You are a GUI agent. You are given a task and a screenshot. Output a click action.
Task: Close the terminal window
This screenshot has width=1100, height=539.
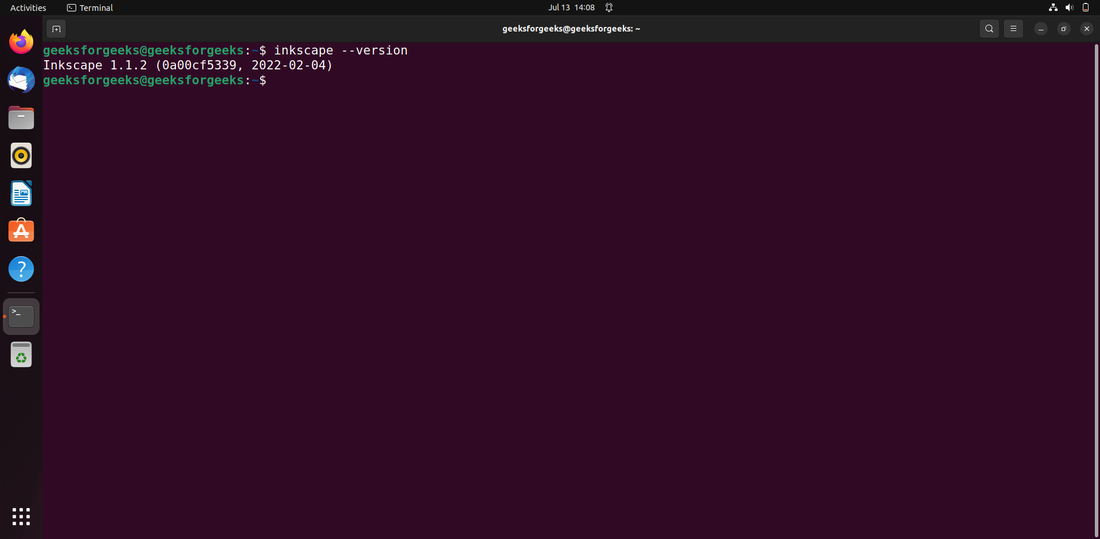click(x=1087, y=29)
